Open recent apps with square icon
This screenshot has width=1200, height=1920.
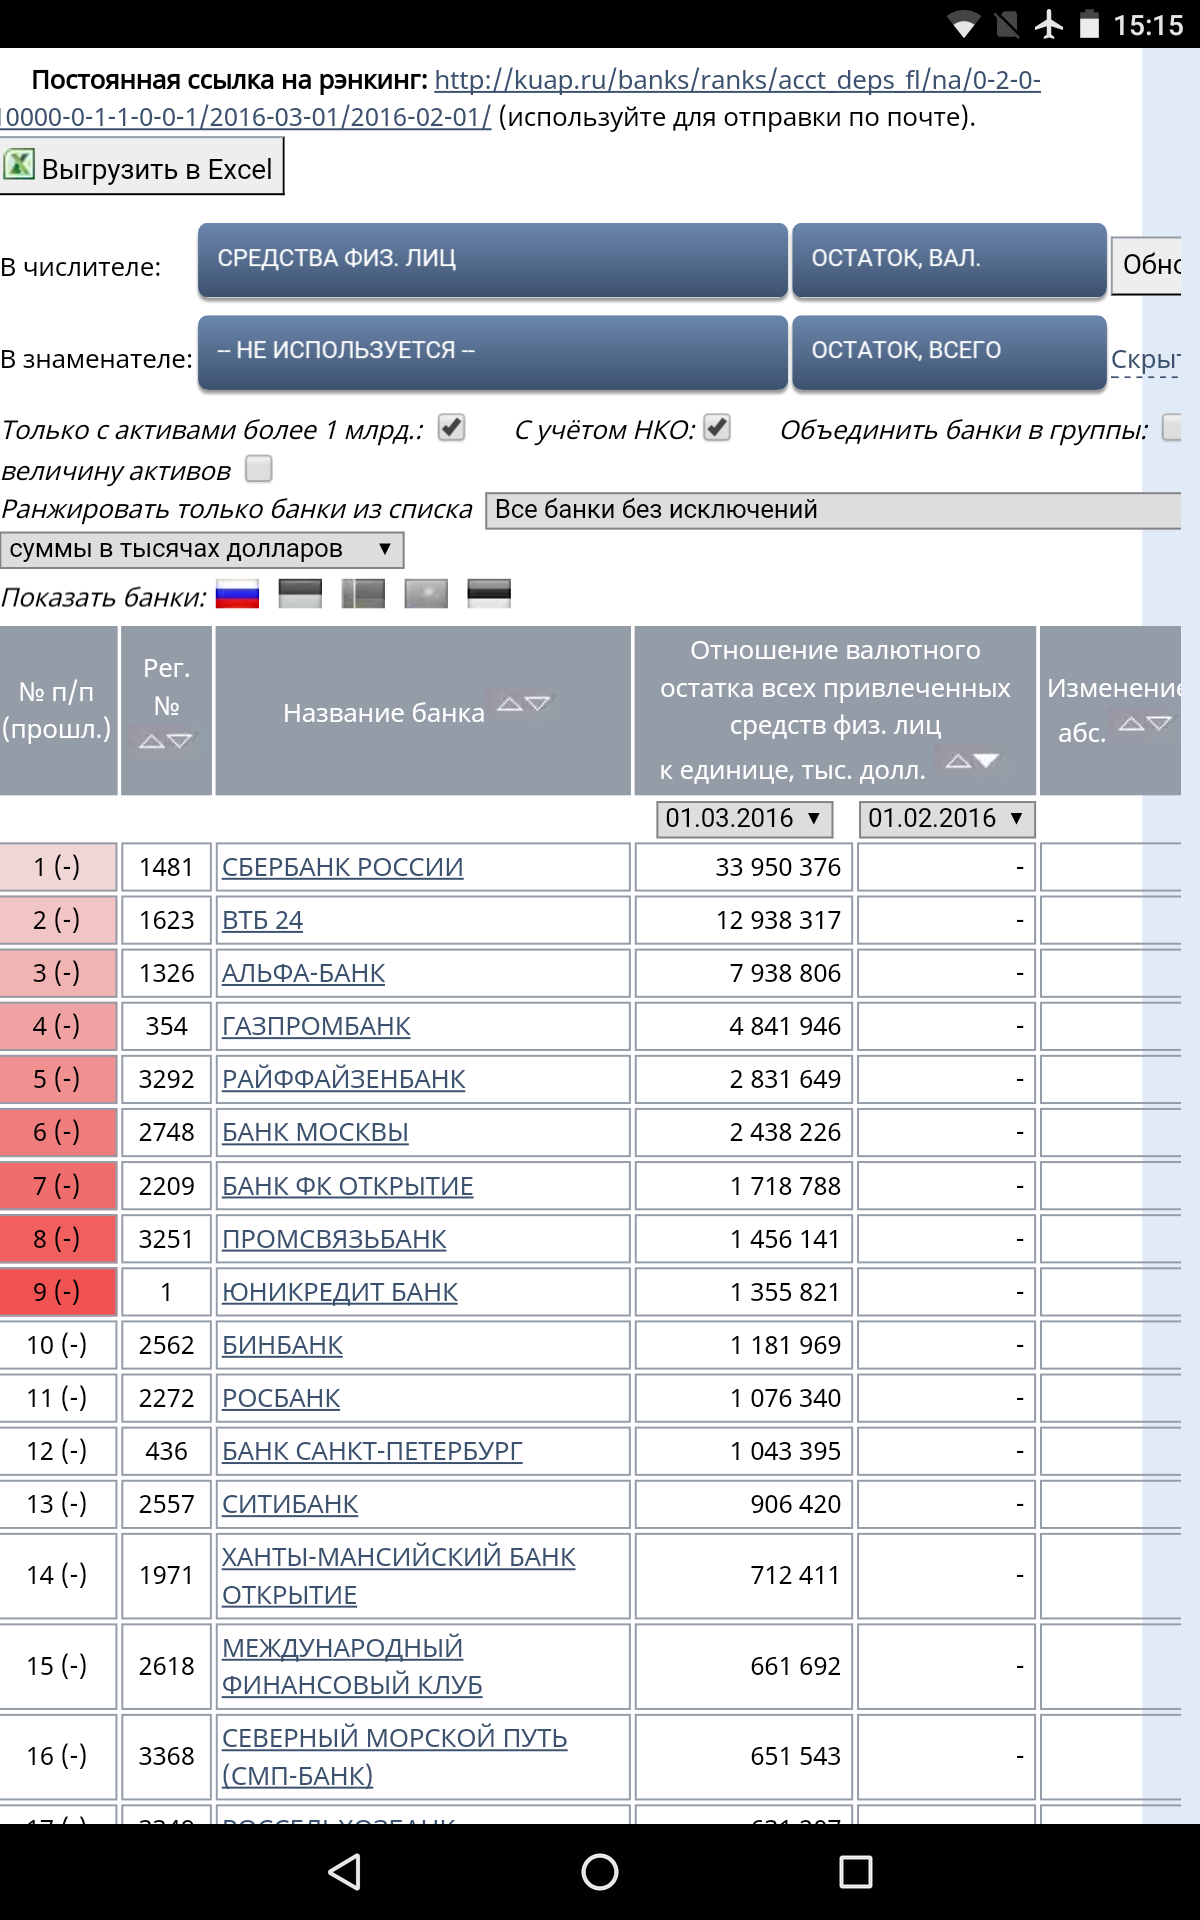[856, 1872]
